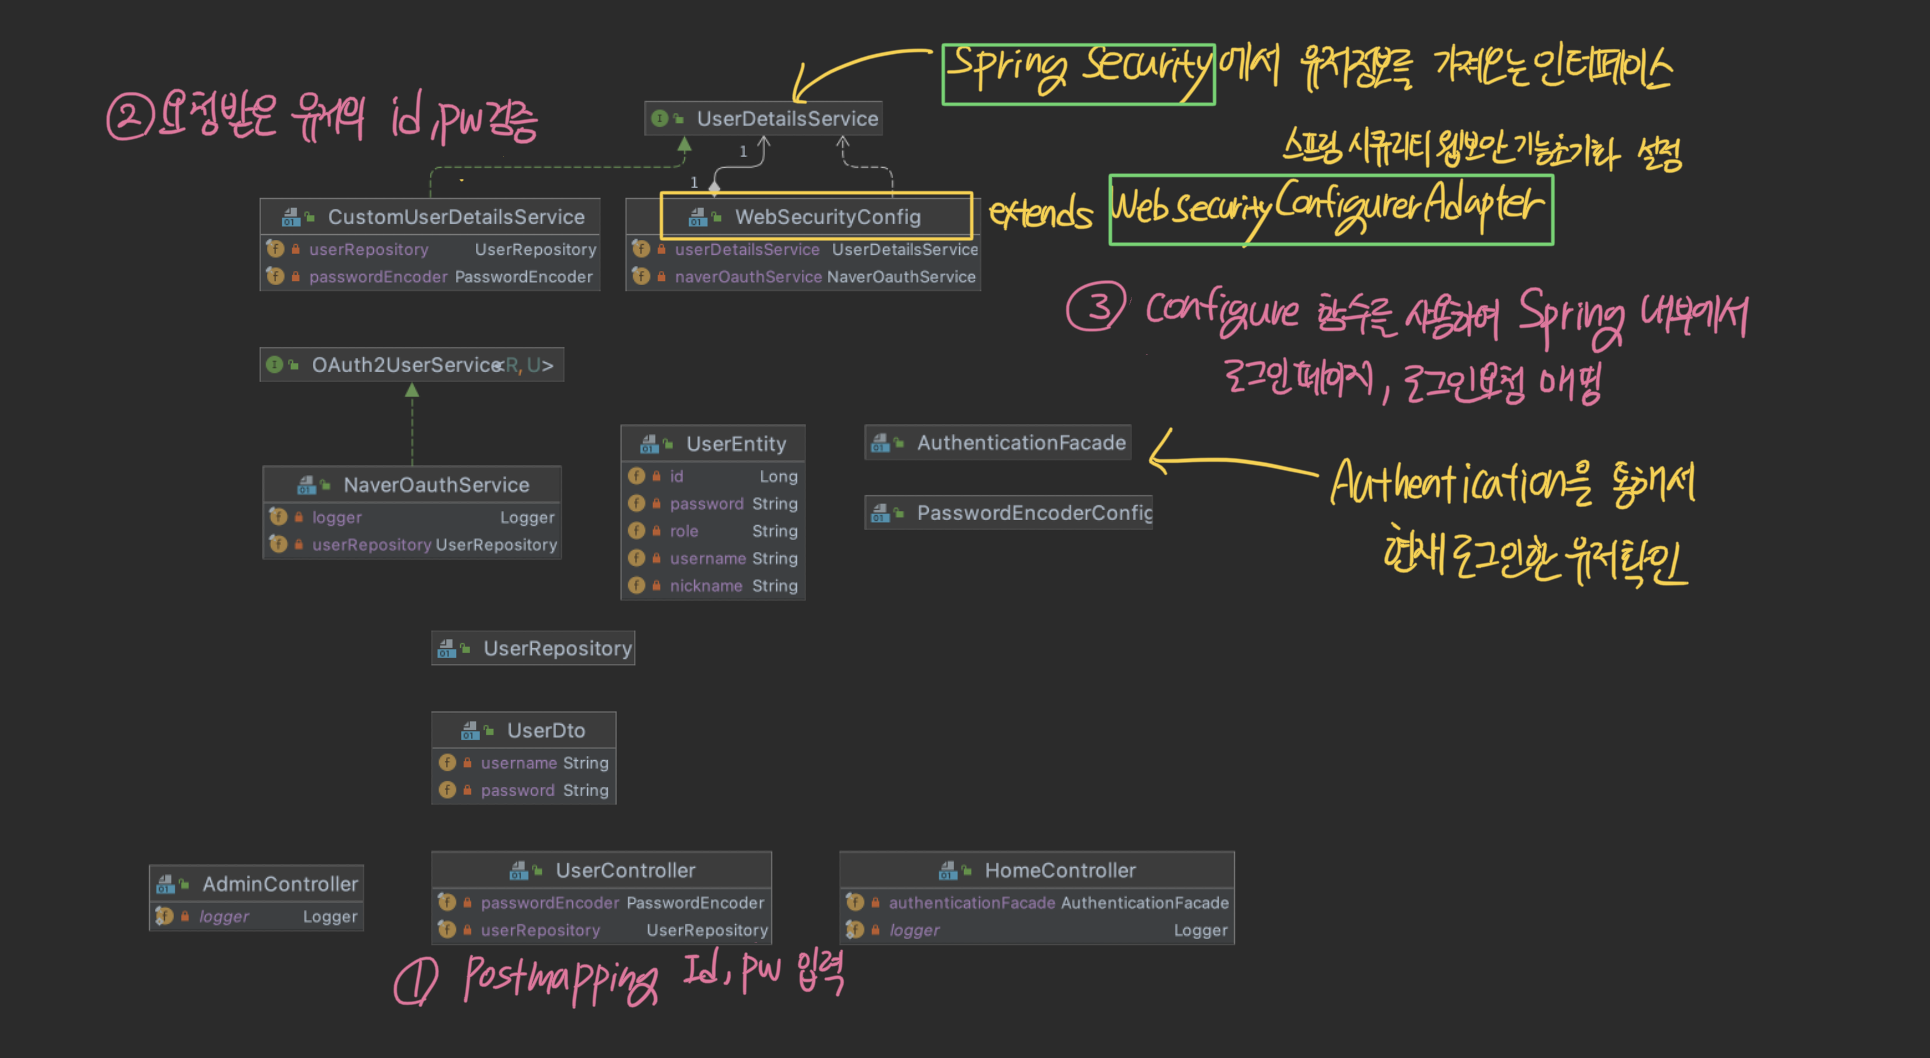
Task: Click field icon beside userRepository in CustomUserDetailsService
Action: tap(276, 249)
